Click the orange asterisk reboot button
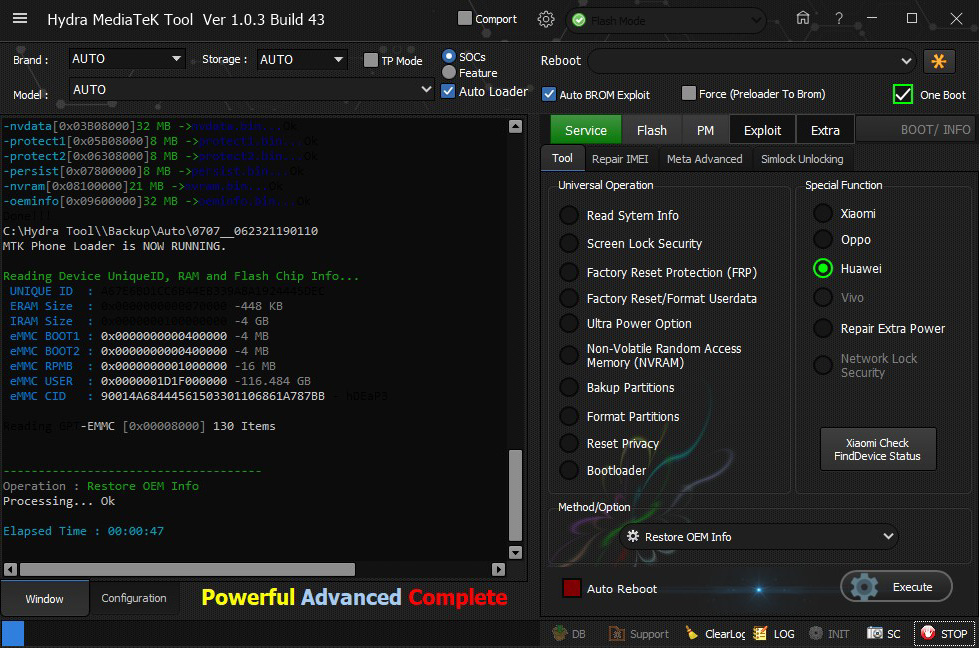The image size is (979, 648). point(938,61)
